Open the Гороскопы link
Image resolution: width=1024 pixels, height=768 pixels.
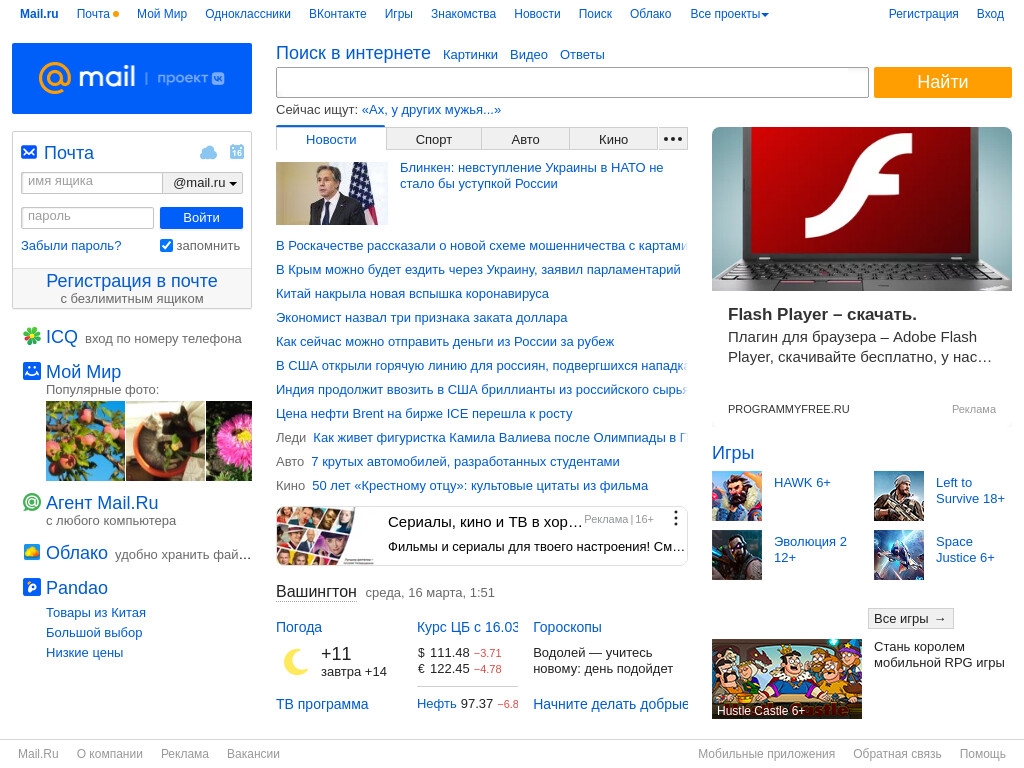pos(567,627)
